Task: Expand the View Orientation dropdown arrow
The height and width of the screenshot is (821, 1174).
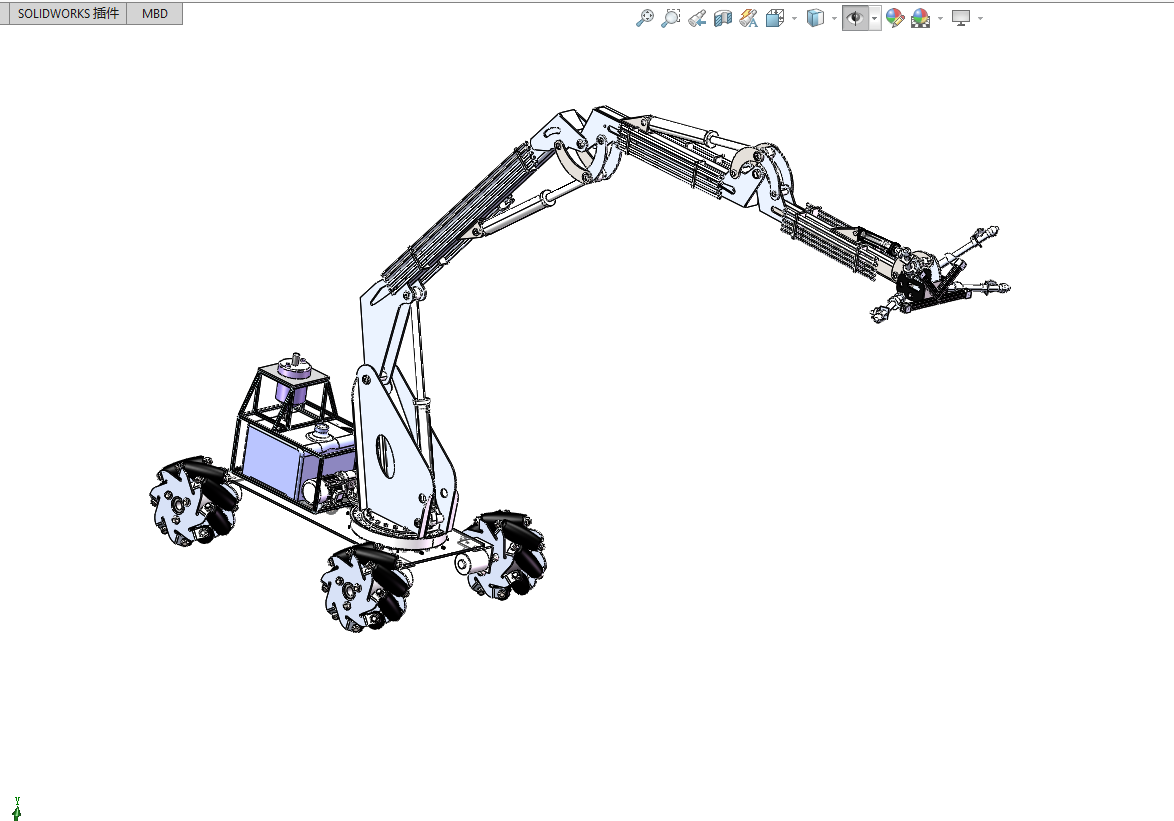Action: (x=794, y=19)
